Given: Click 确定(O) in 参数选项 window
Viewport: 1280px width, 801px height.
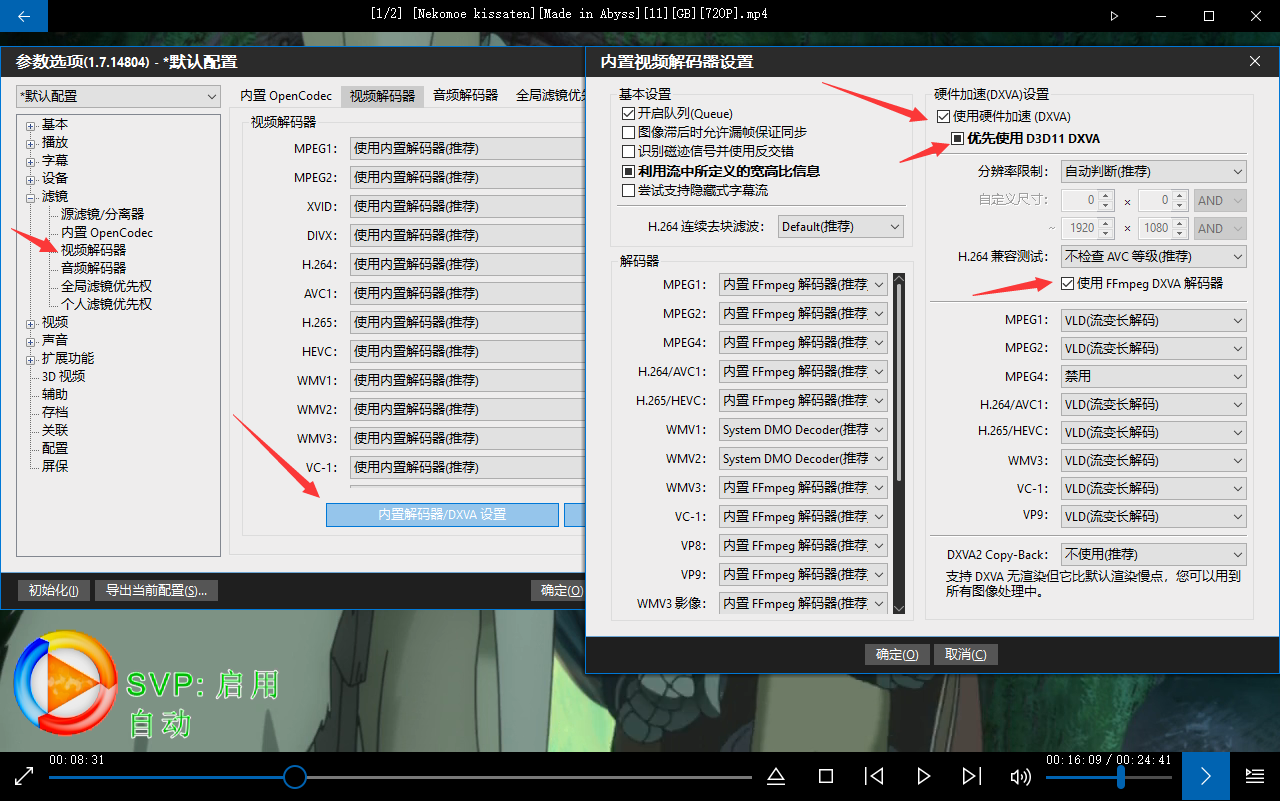Looking at the screenshot, I should (558, 591).
